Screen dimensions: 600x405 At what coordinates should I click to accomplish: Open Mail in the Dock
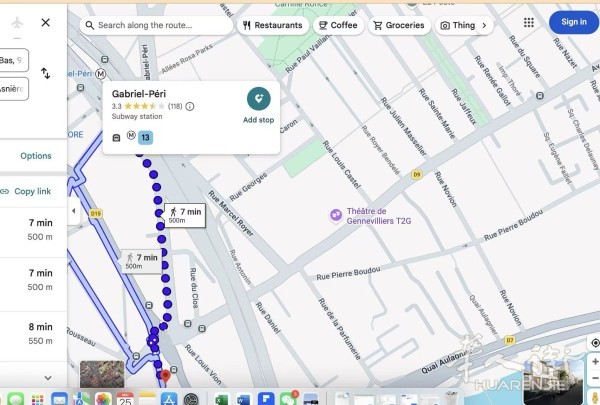[x=59, y=400]
